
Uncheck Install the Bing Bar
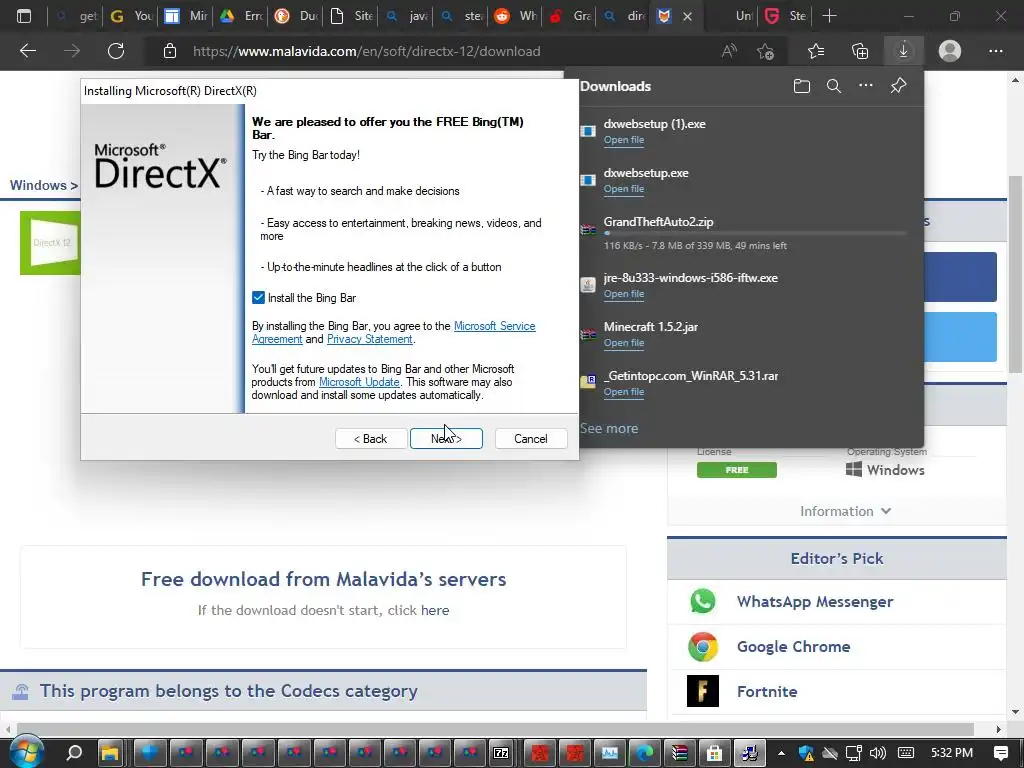point(259,298)
